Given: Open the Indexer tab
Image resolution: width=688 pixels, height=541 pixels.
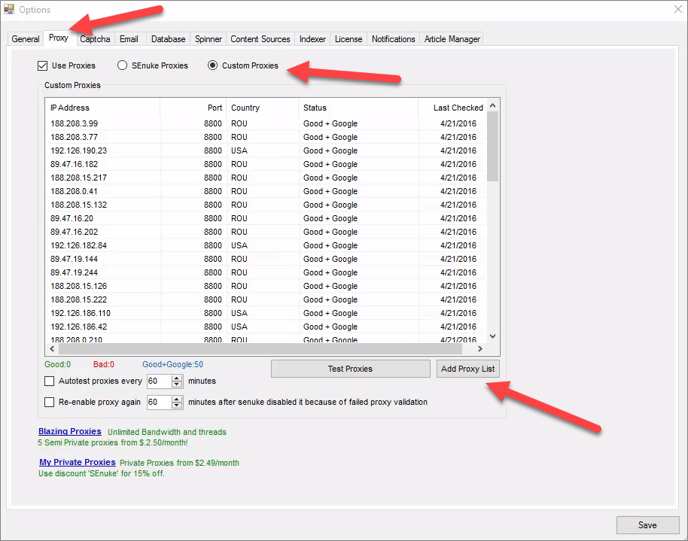Looking at the screenshot, I should point(312,39).
